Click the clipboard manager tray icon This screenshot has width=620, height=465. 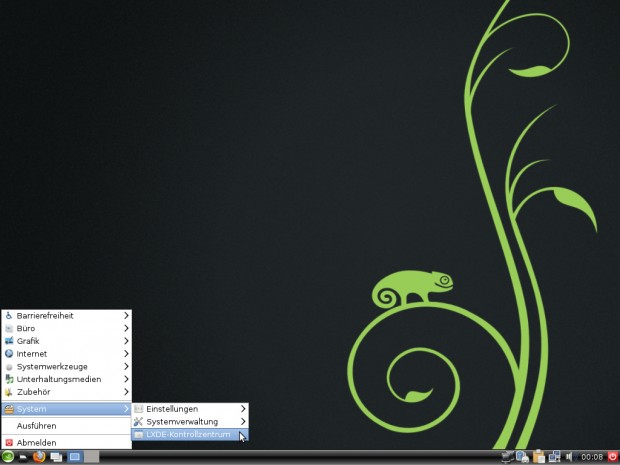click(x=539, y=457)
